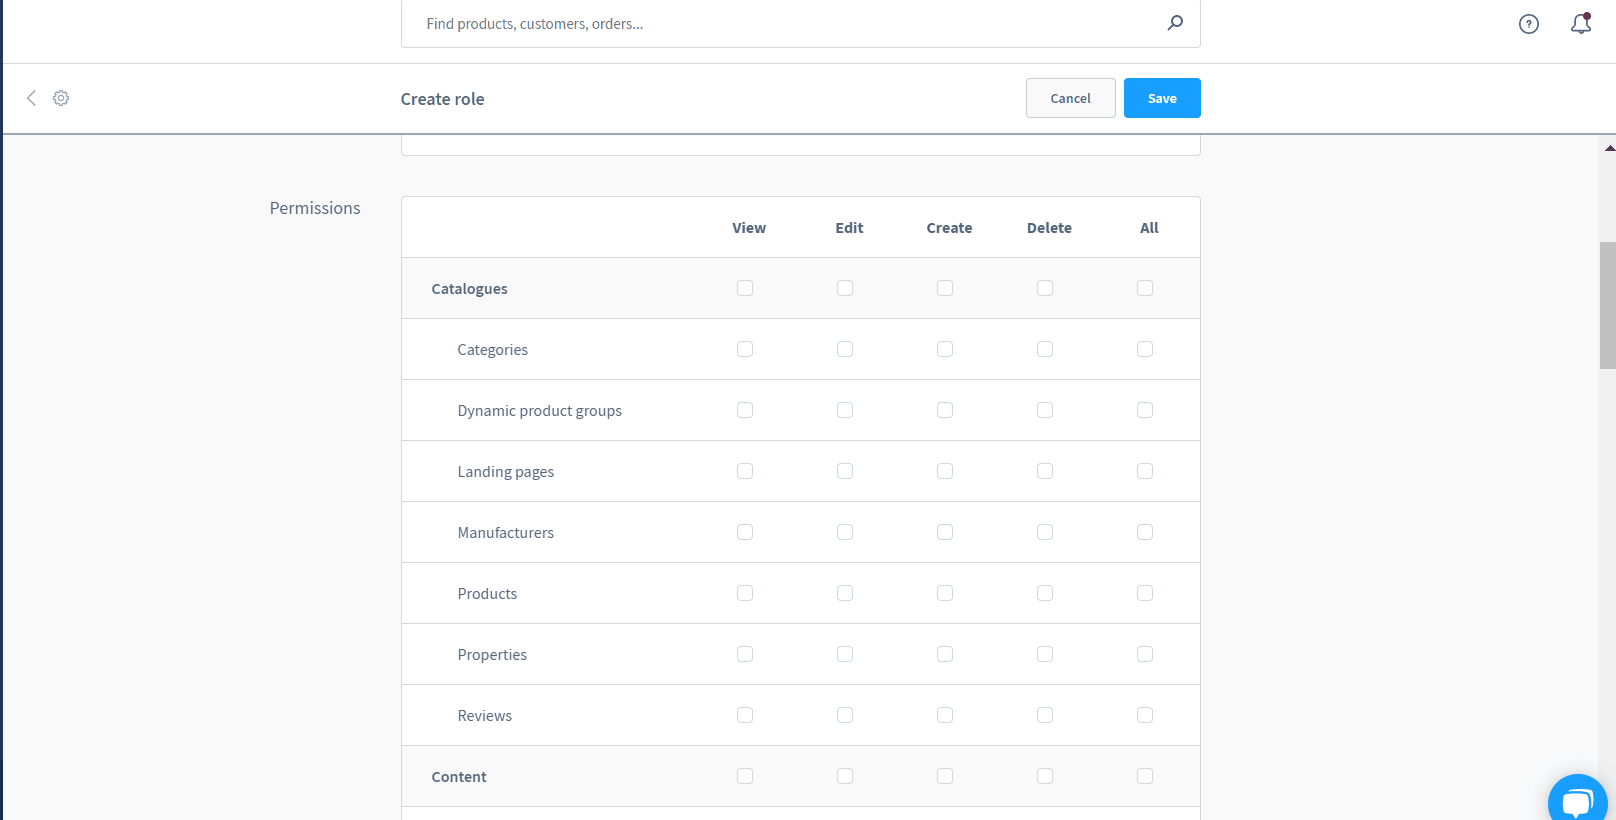The height and width of the screenshot is (820, 1616).
Task: Enable Create permission for Products
Action: coord(945,593)
